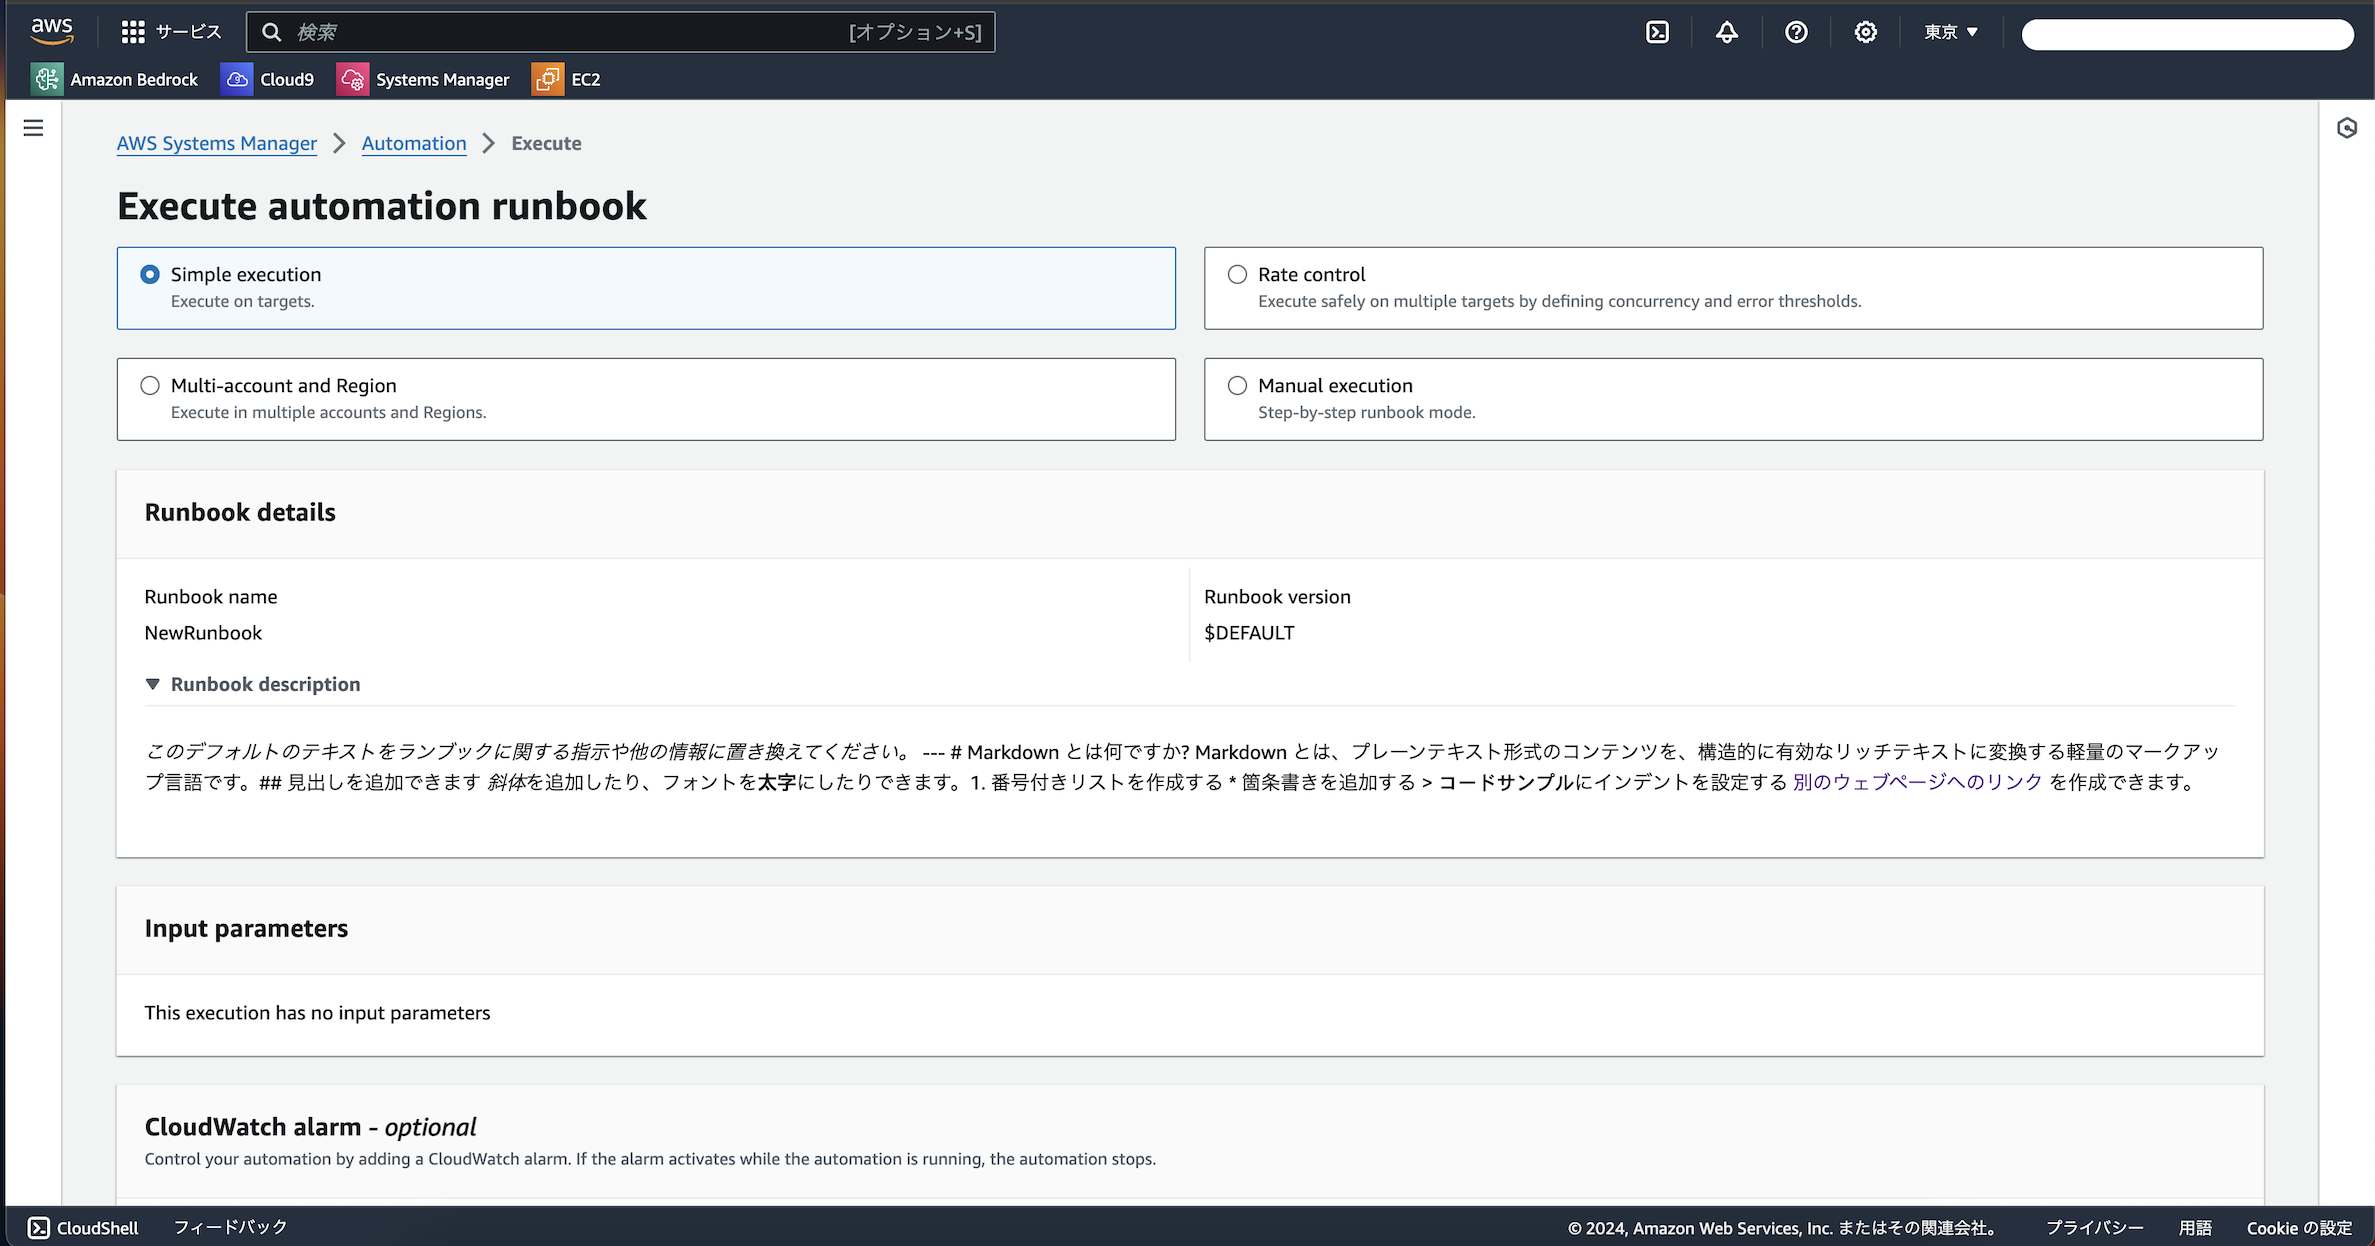Open the サービス services menu

(x=170, y=31)
